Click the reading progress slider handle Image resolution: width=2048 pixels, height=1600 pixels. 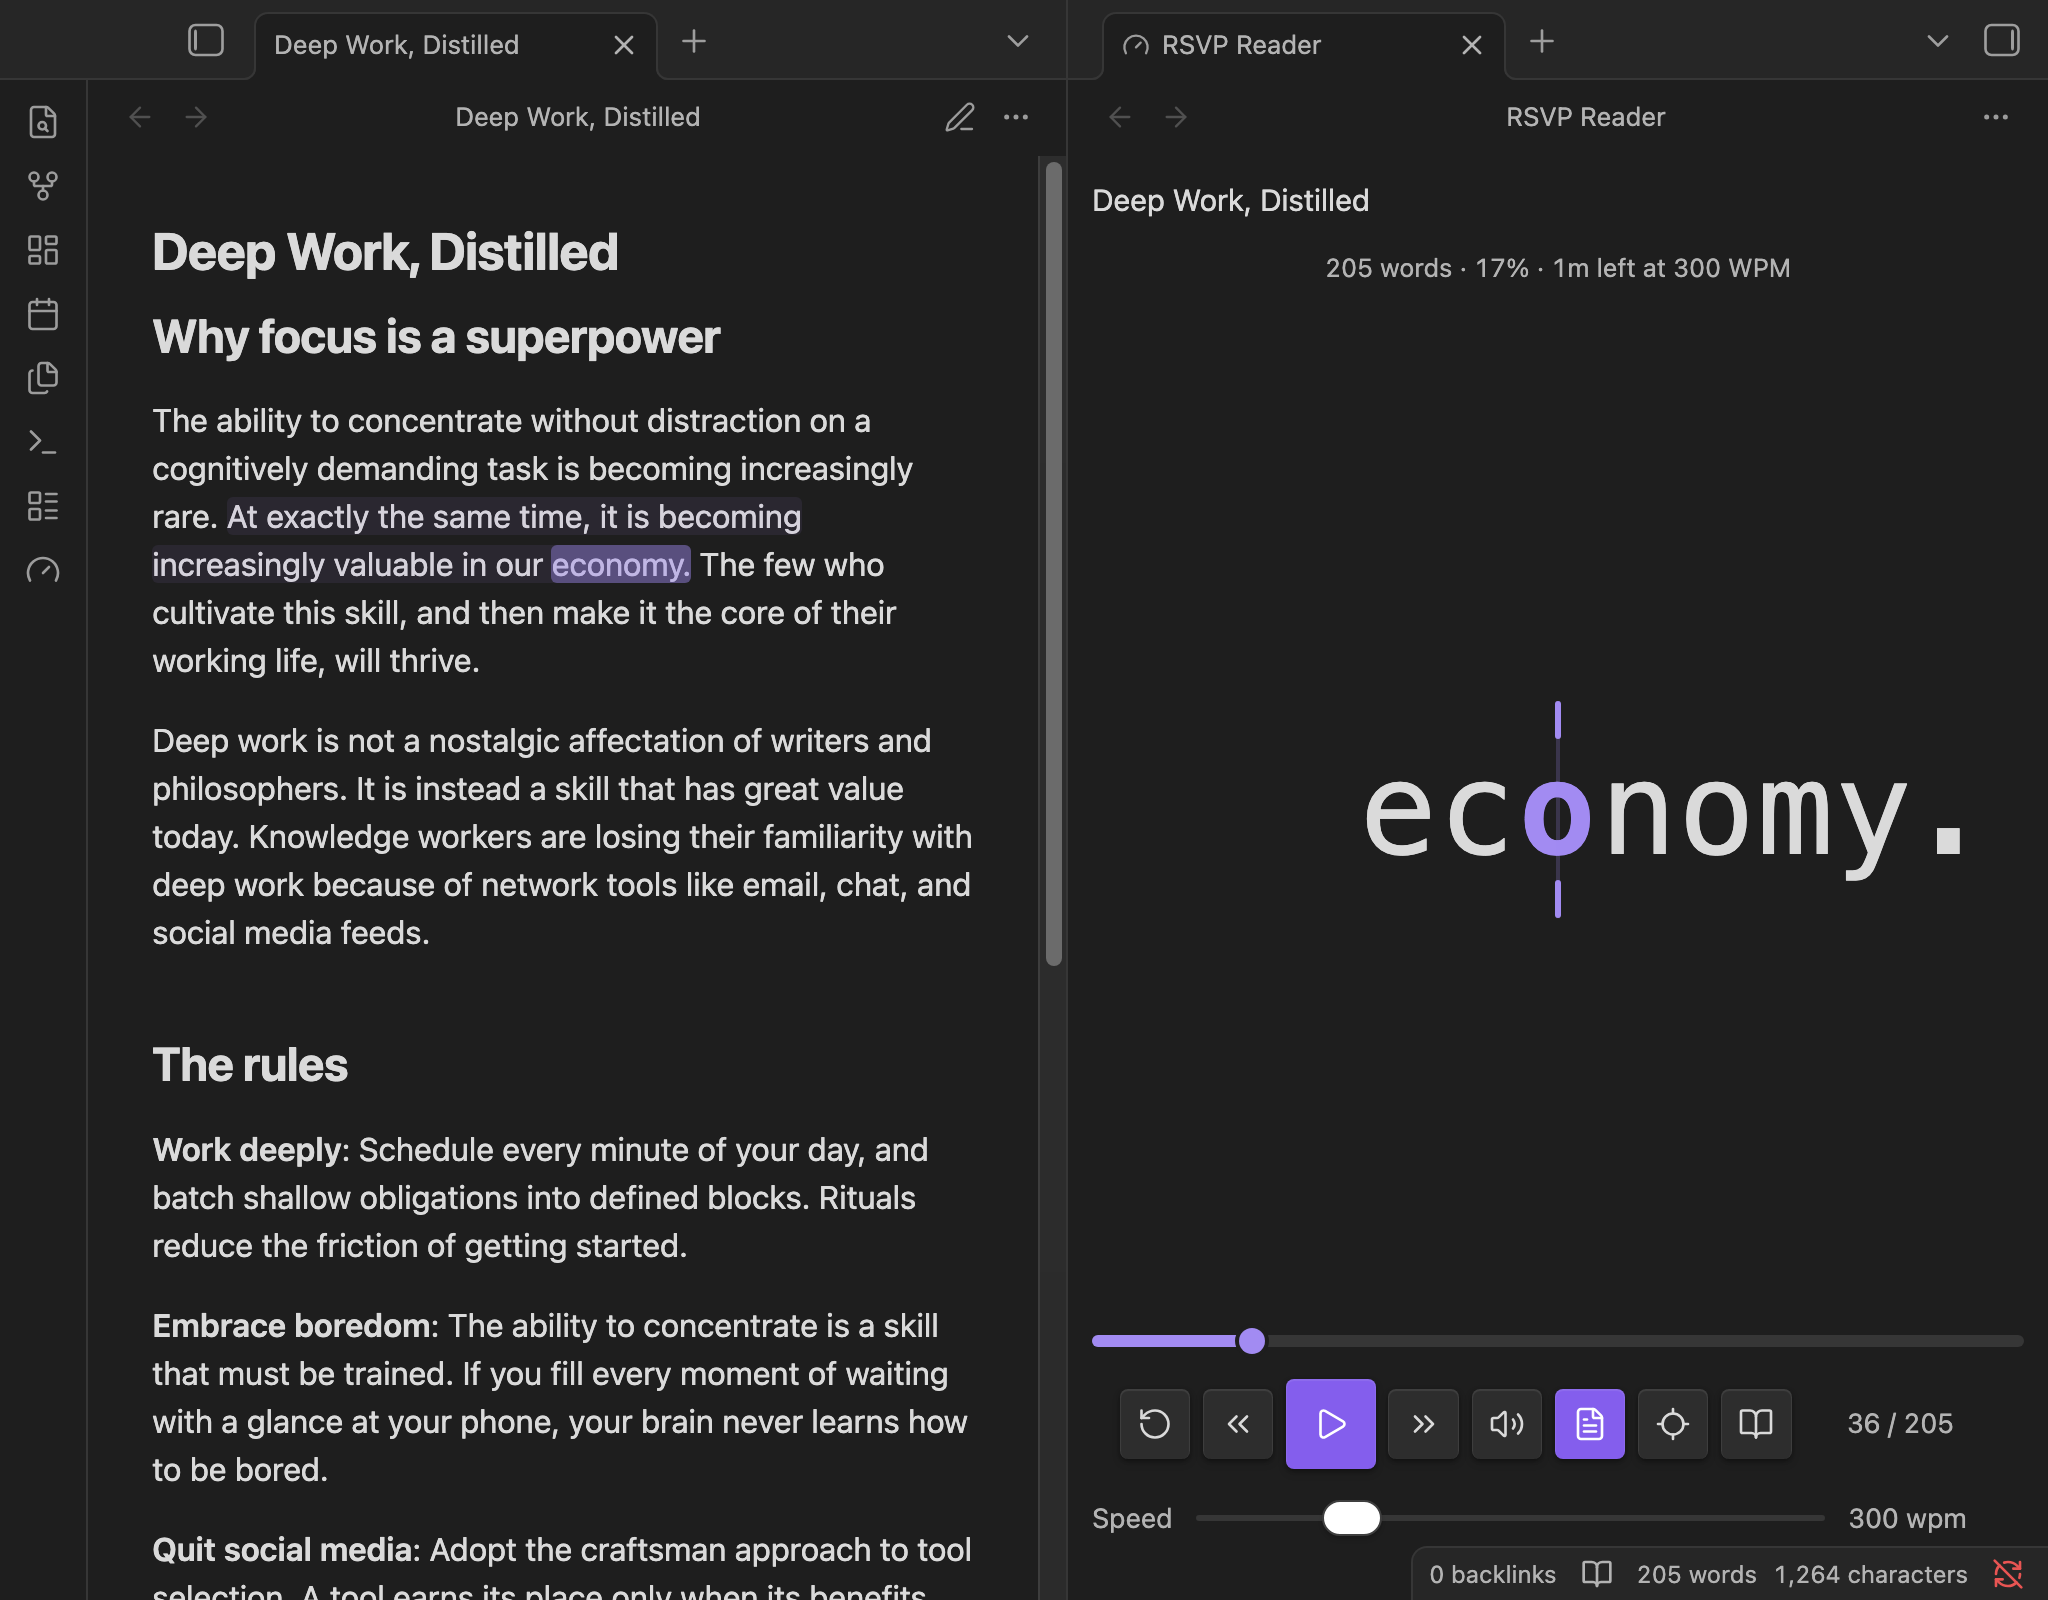click(x=1251, y=1341)
